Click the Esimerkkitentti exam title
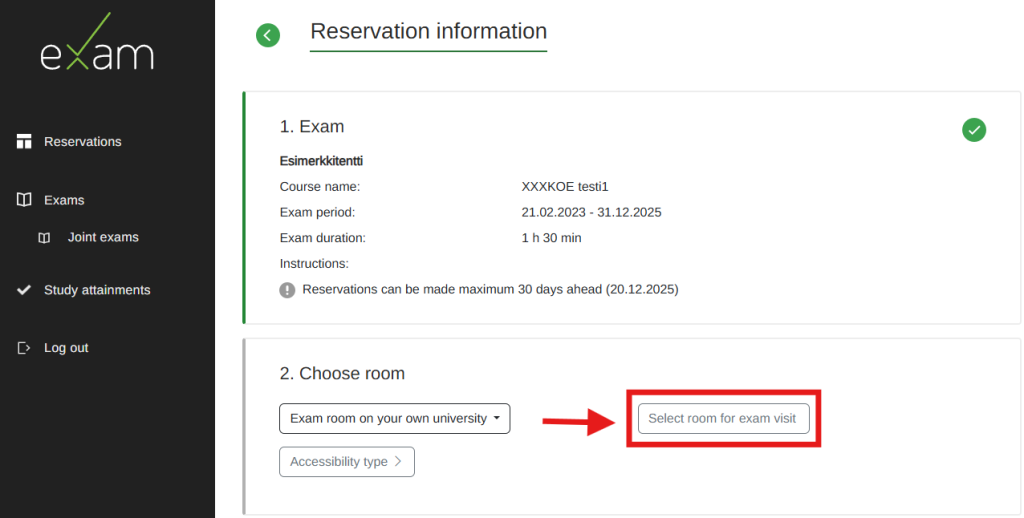The image size is (1024, 518). click(x=320, y=160)
